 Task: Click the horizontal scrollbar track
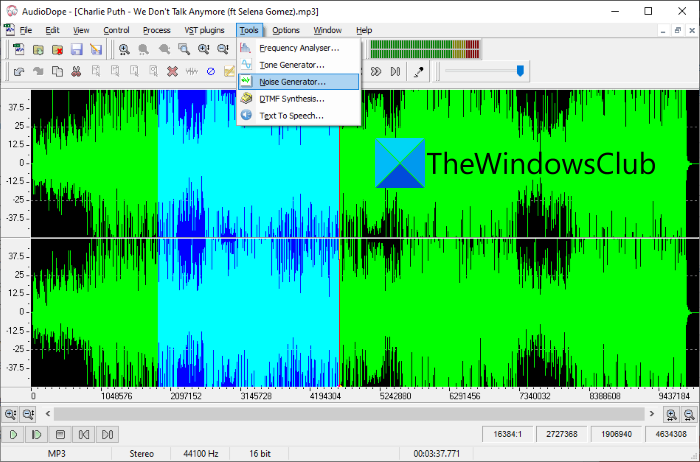(x=349, y=414)
